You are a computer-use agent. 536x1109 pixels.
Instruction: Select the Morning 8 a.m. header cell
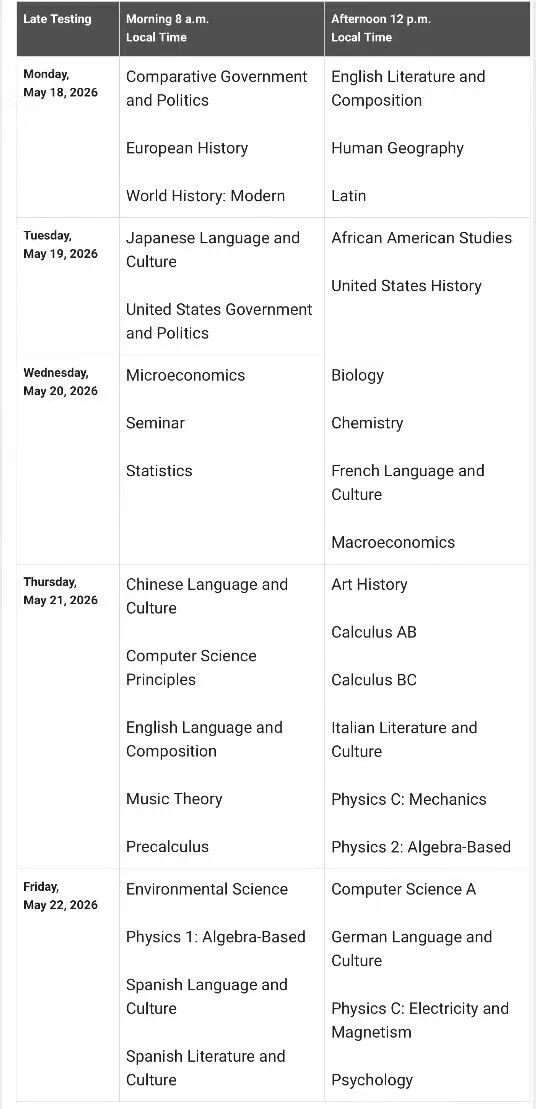[221, 28]
